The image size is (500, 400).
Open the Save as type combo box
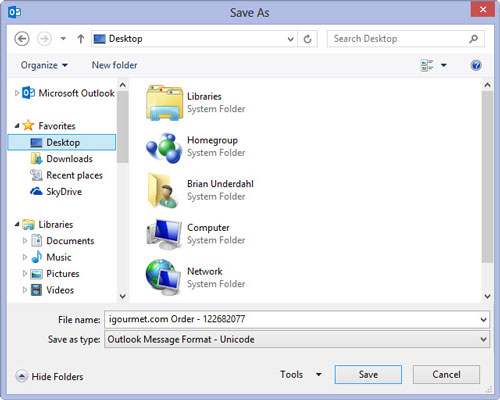(297, 339)
